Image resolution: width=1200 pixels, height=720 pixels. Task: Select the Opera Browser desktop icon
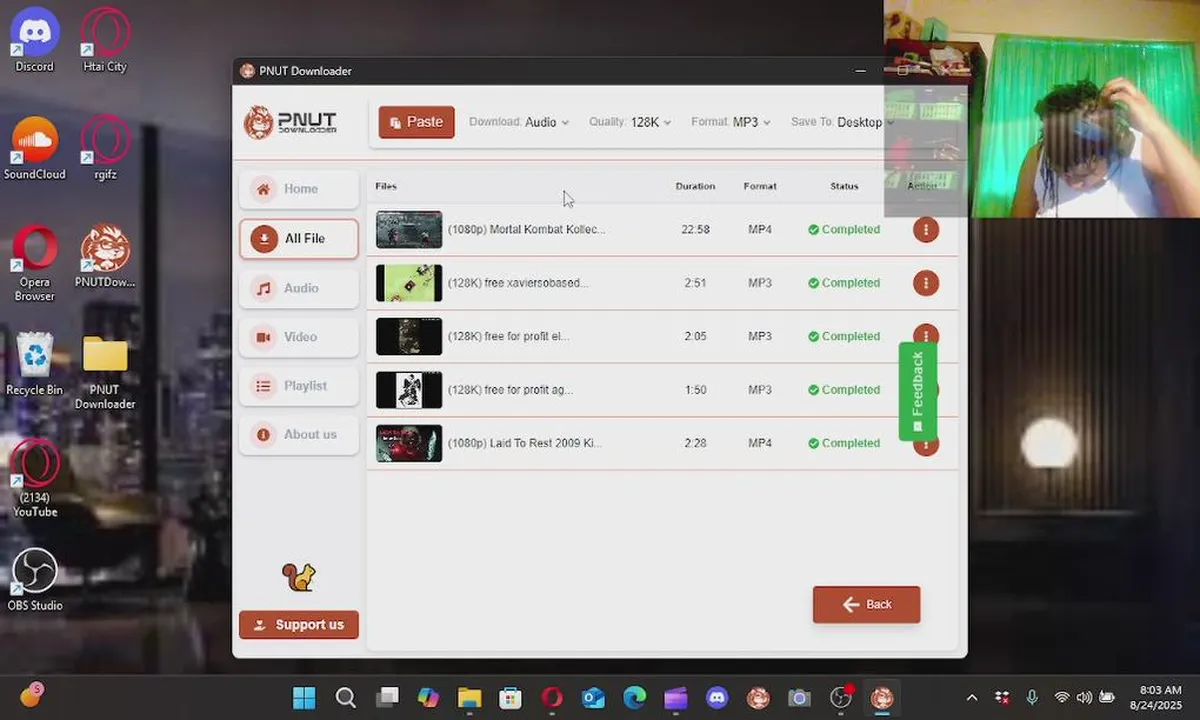pyautogui.click(x=34, y=263)
